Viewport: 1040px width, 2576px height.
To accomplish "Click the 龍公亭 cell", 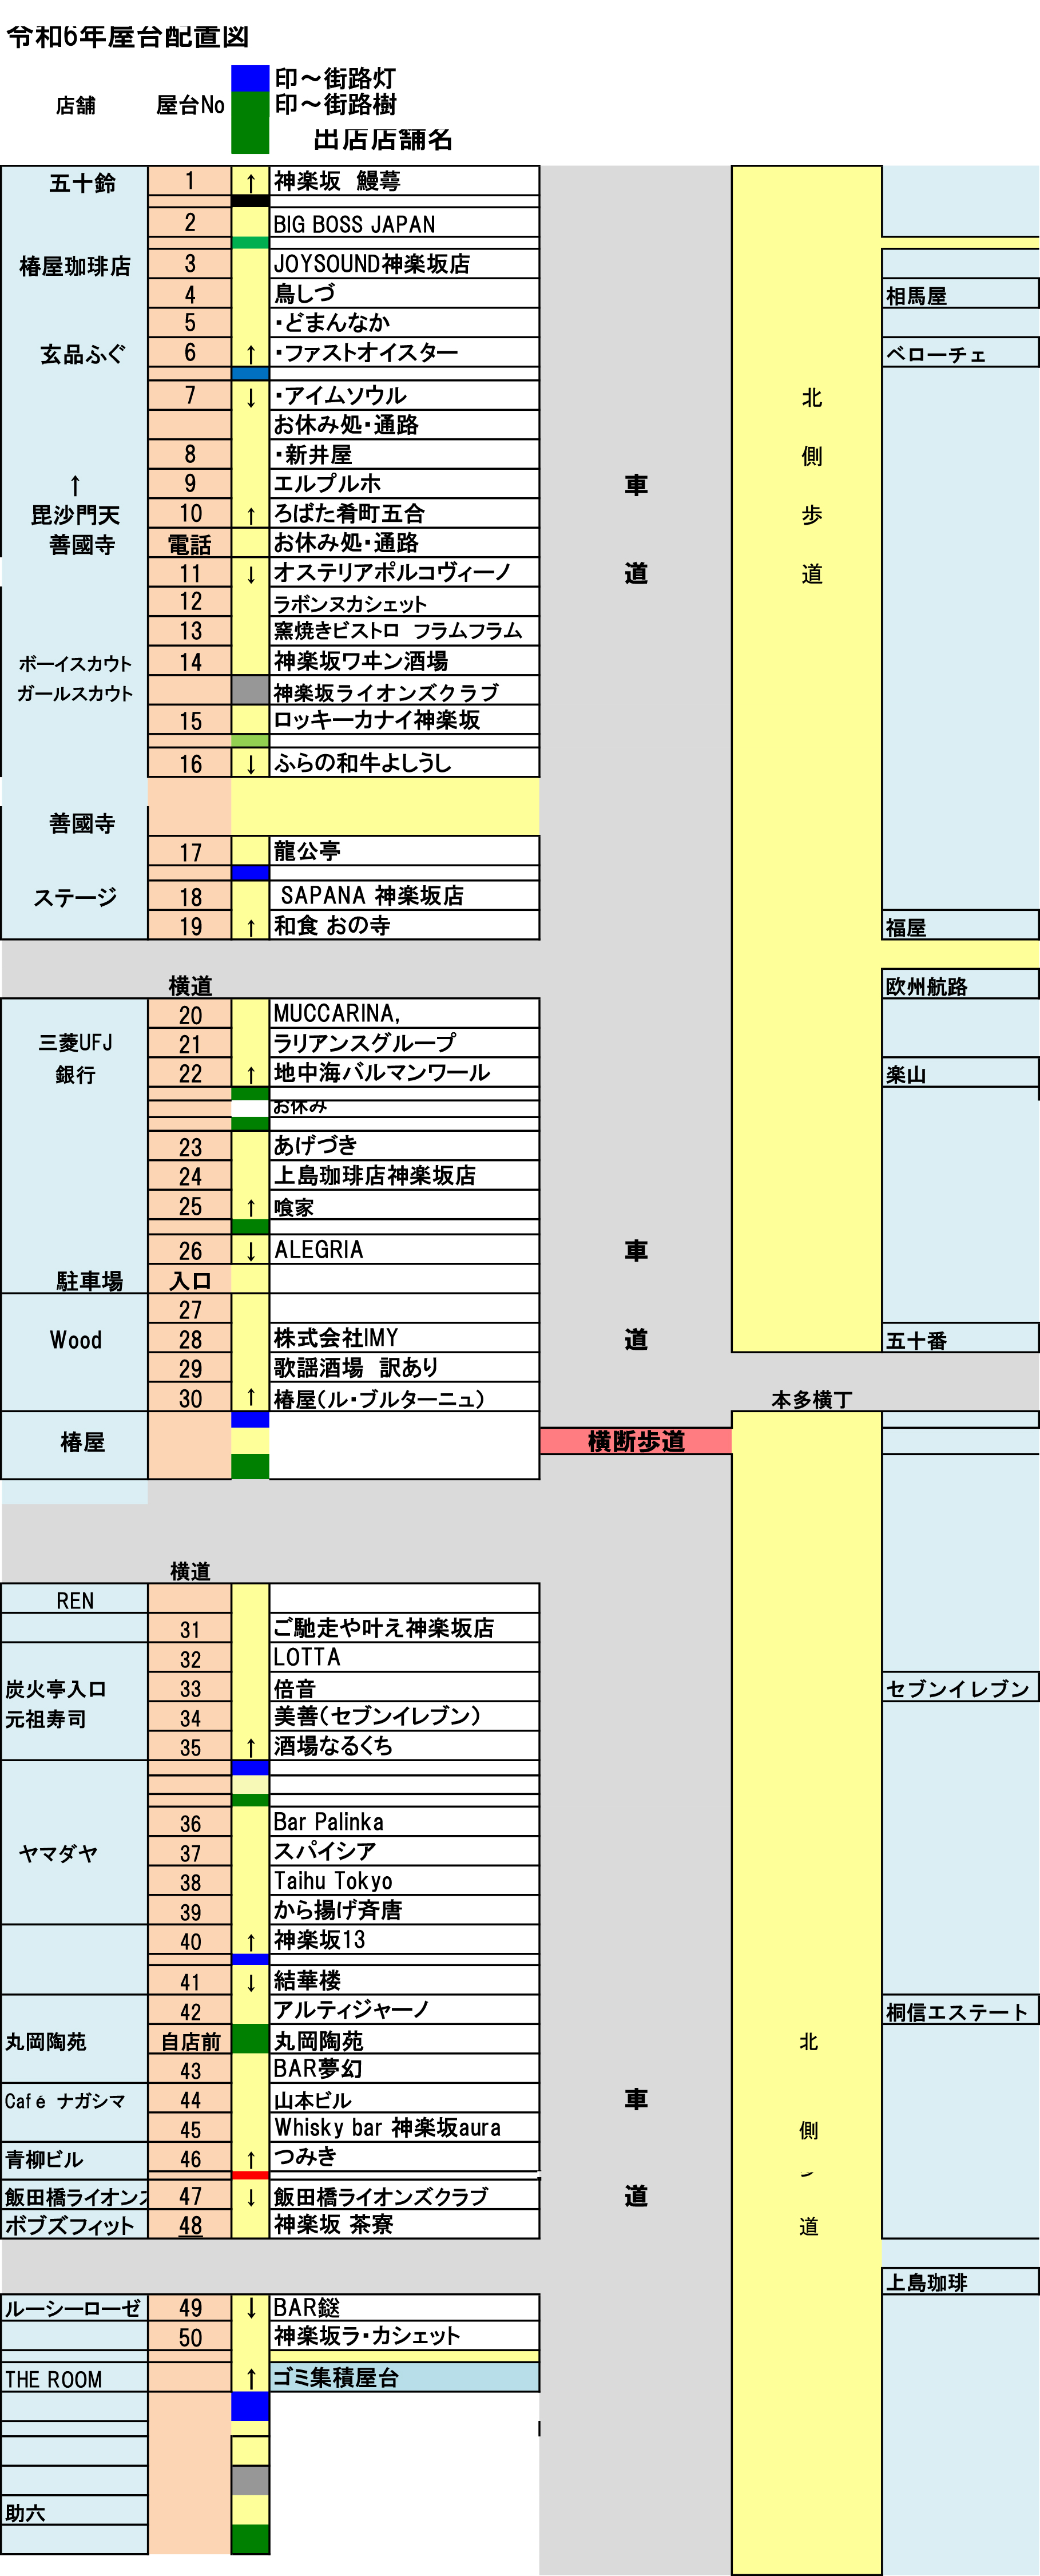I will [404, 851].
